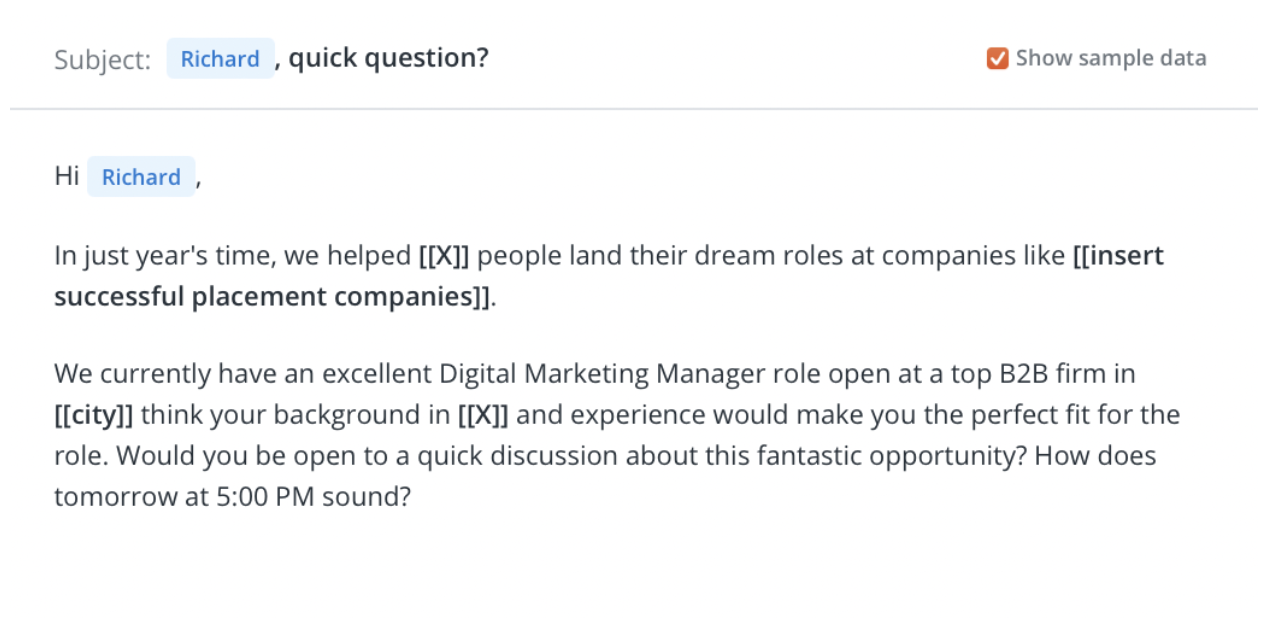The height and width of the screenshot is (618, 1284).
Task: Select the Richard merge tag in the subject line
Action: pos(219,58)
